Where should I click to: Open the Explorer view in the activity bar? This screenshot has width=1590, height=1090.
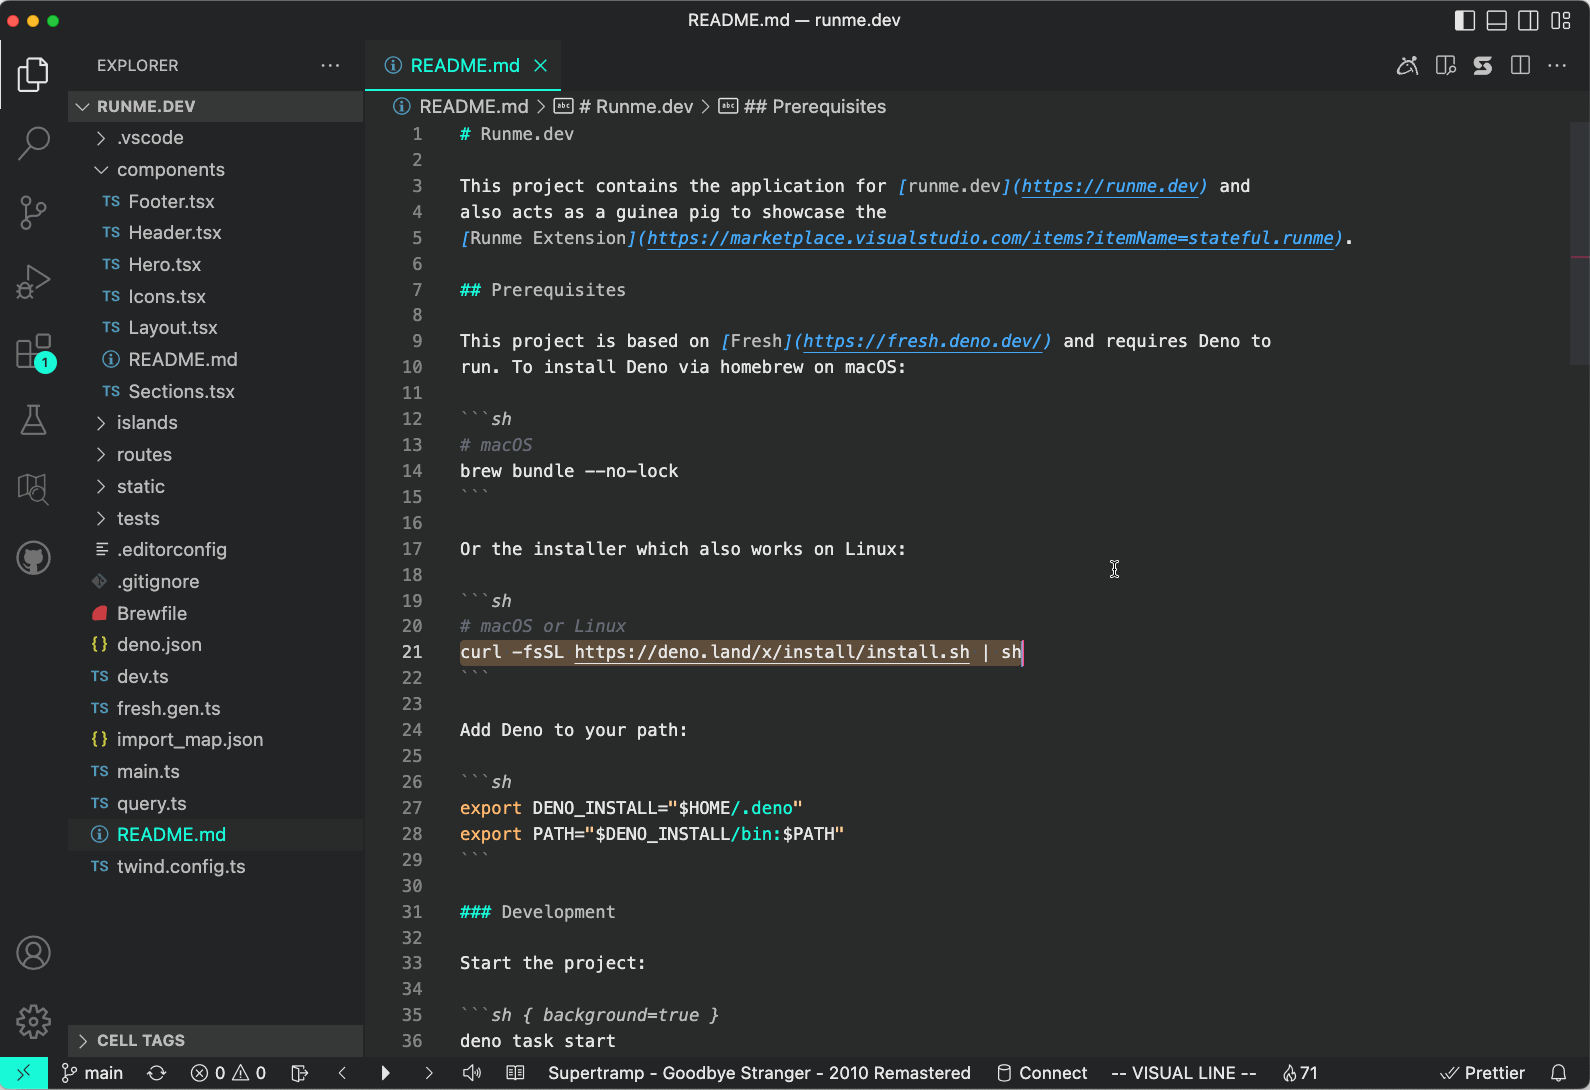[x=33, y=74]
